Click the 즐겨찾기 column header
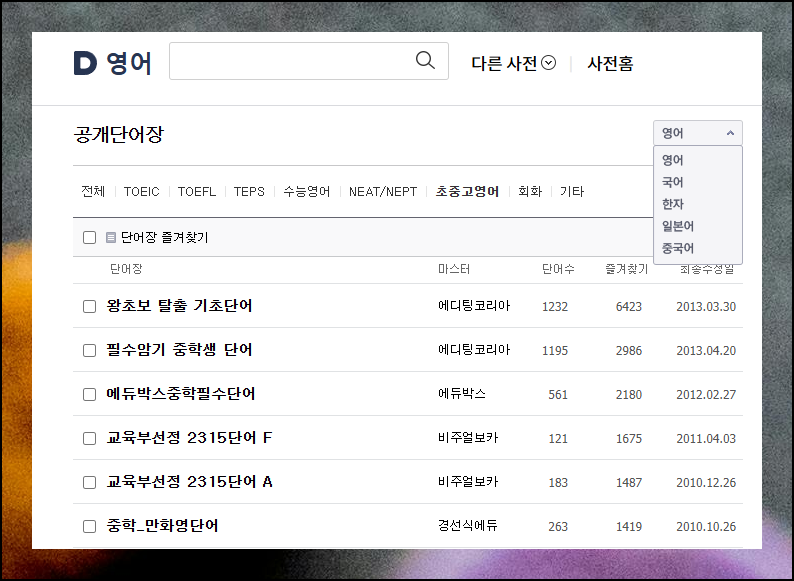Viewport: 794px width, 581px height. 626,269
